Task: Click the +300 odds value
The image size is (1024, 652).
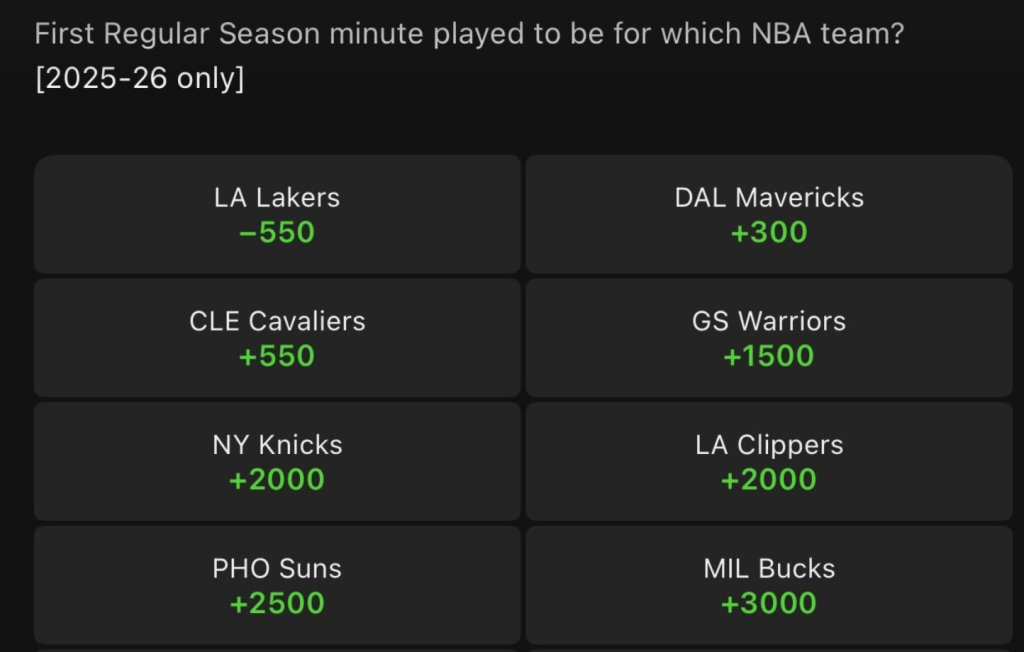Action: 769,233
